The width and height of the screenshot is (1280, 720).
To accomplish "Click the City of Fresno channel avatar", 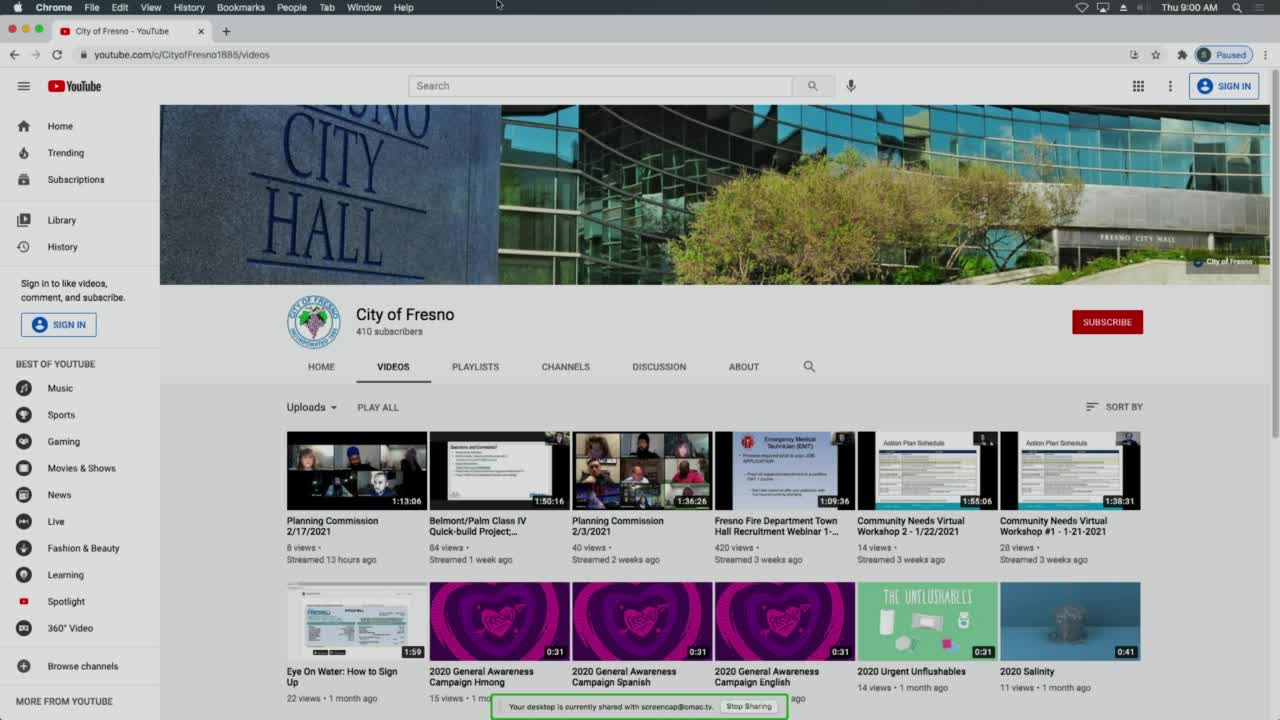I will (314, 322).
